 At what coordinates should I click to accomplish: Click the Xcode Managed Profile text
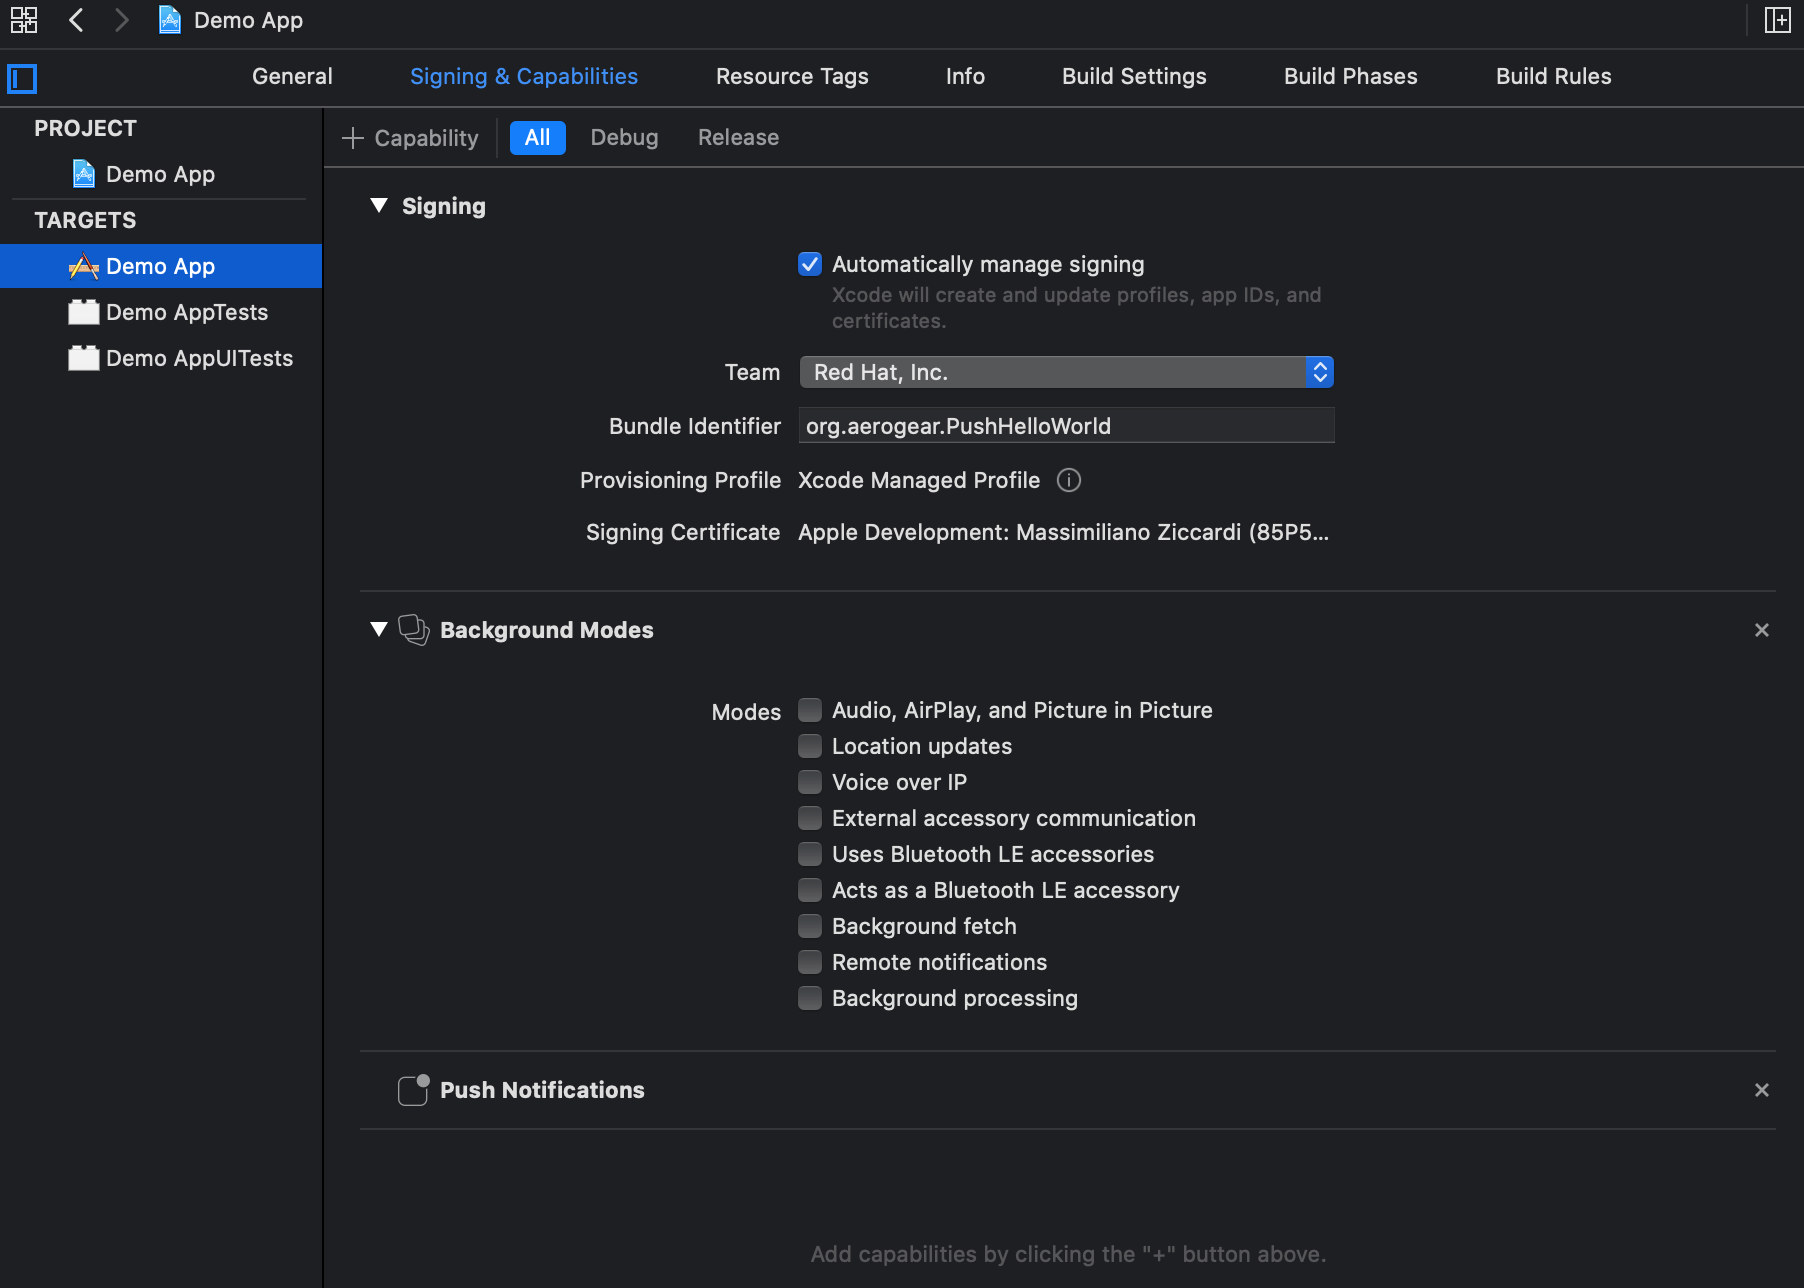(919, 480)
